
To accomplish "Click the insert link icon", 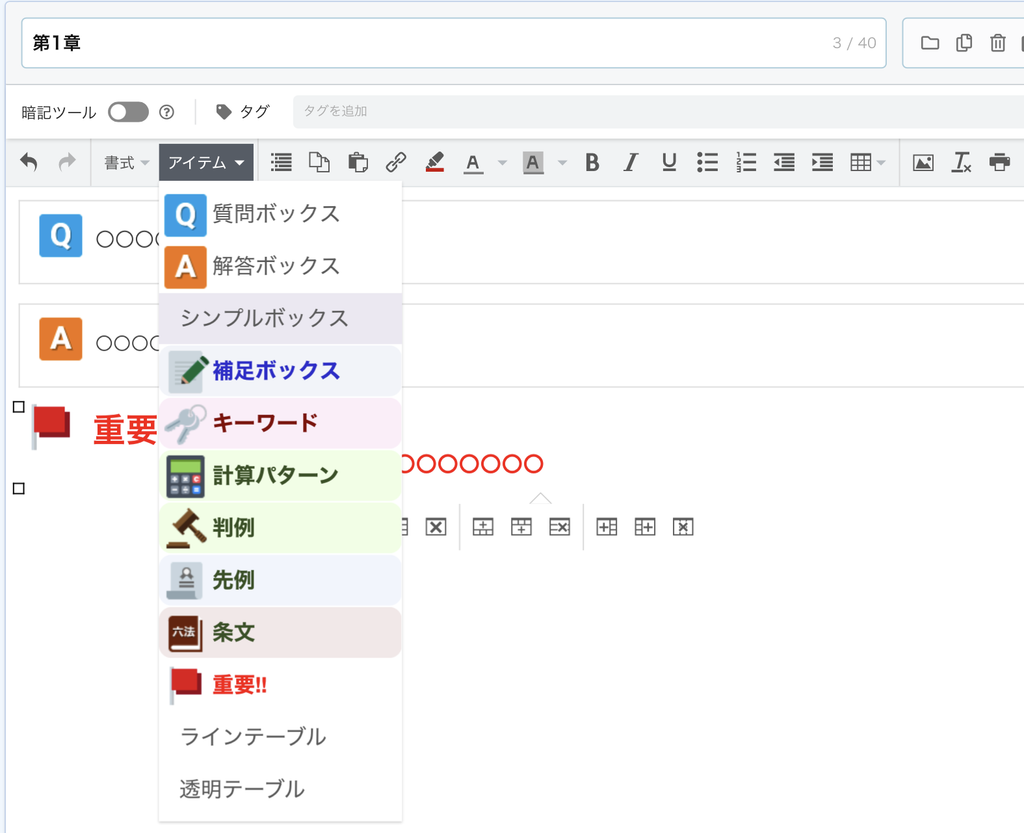I will [396, 162].
